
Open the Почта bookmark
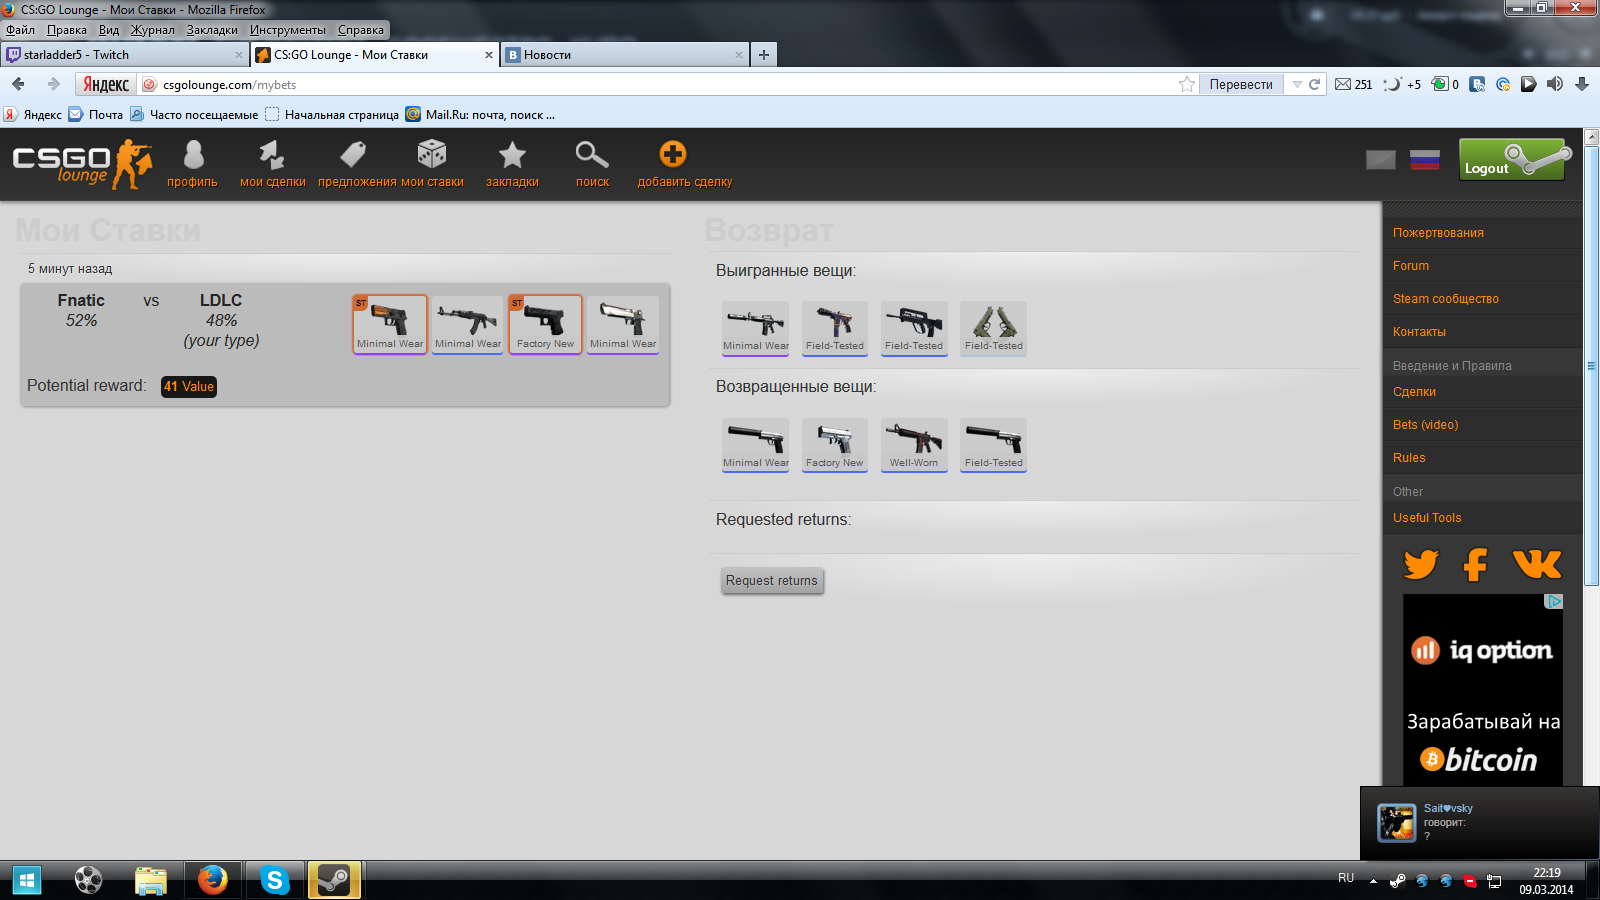pos(96,114)
